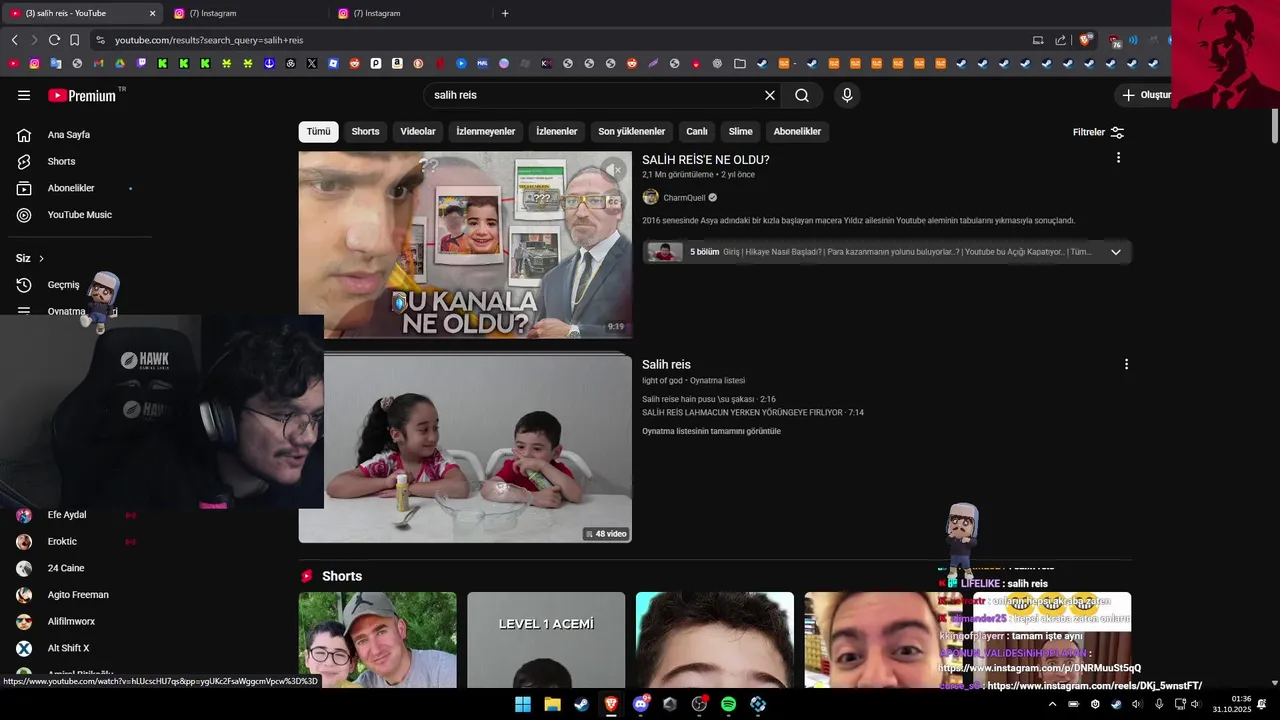Open the Amazon bookmark in bookmarks bar

(x=397, y=63)
